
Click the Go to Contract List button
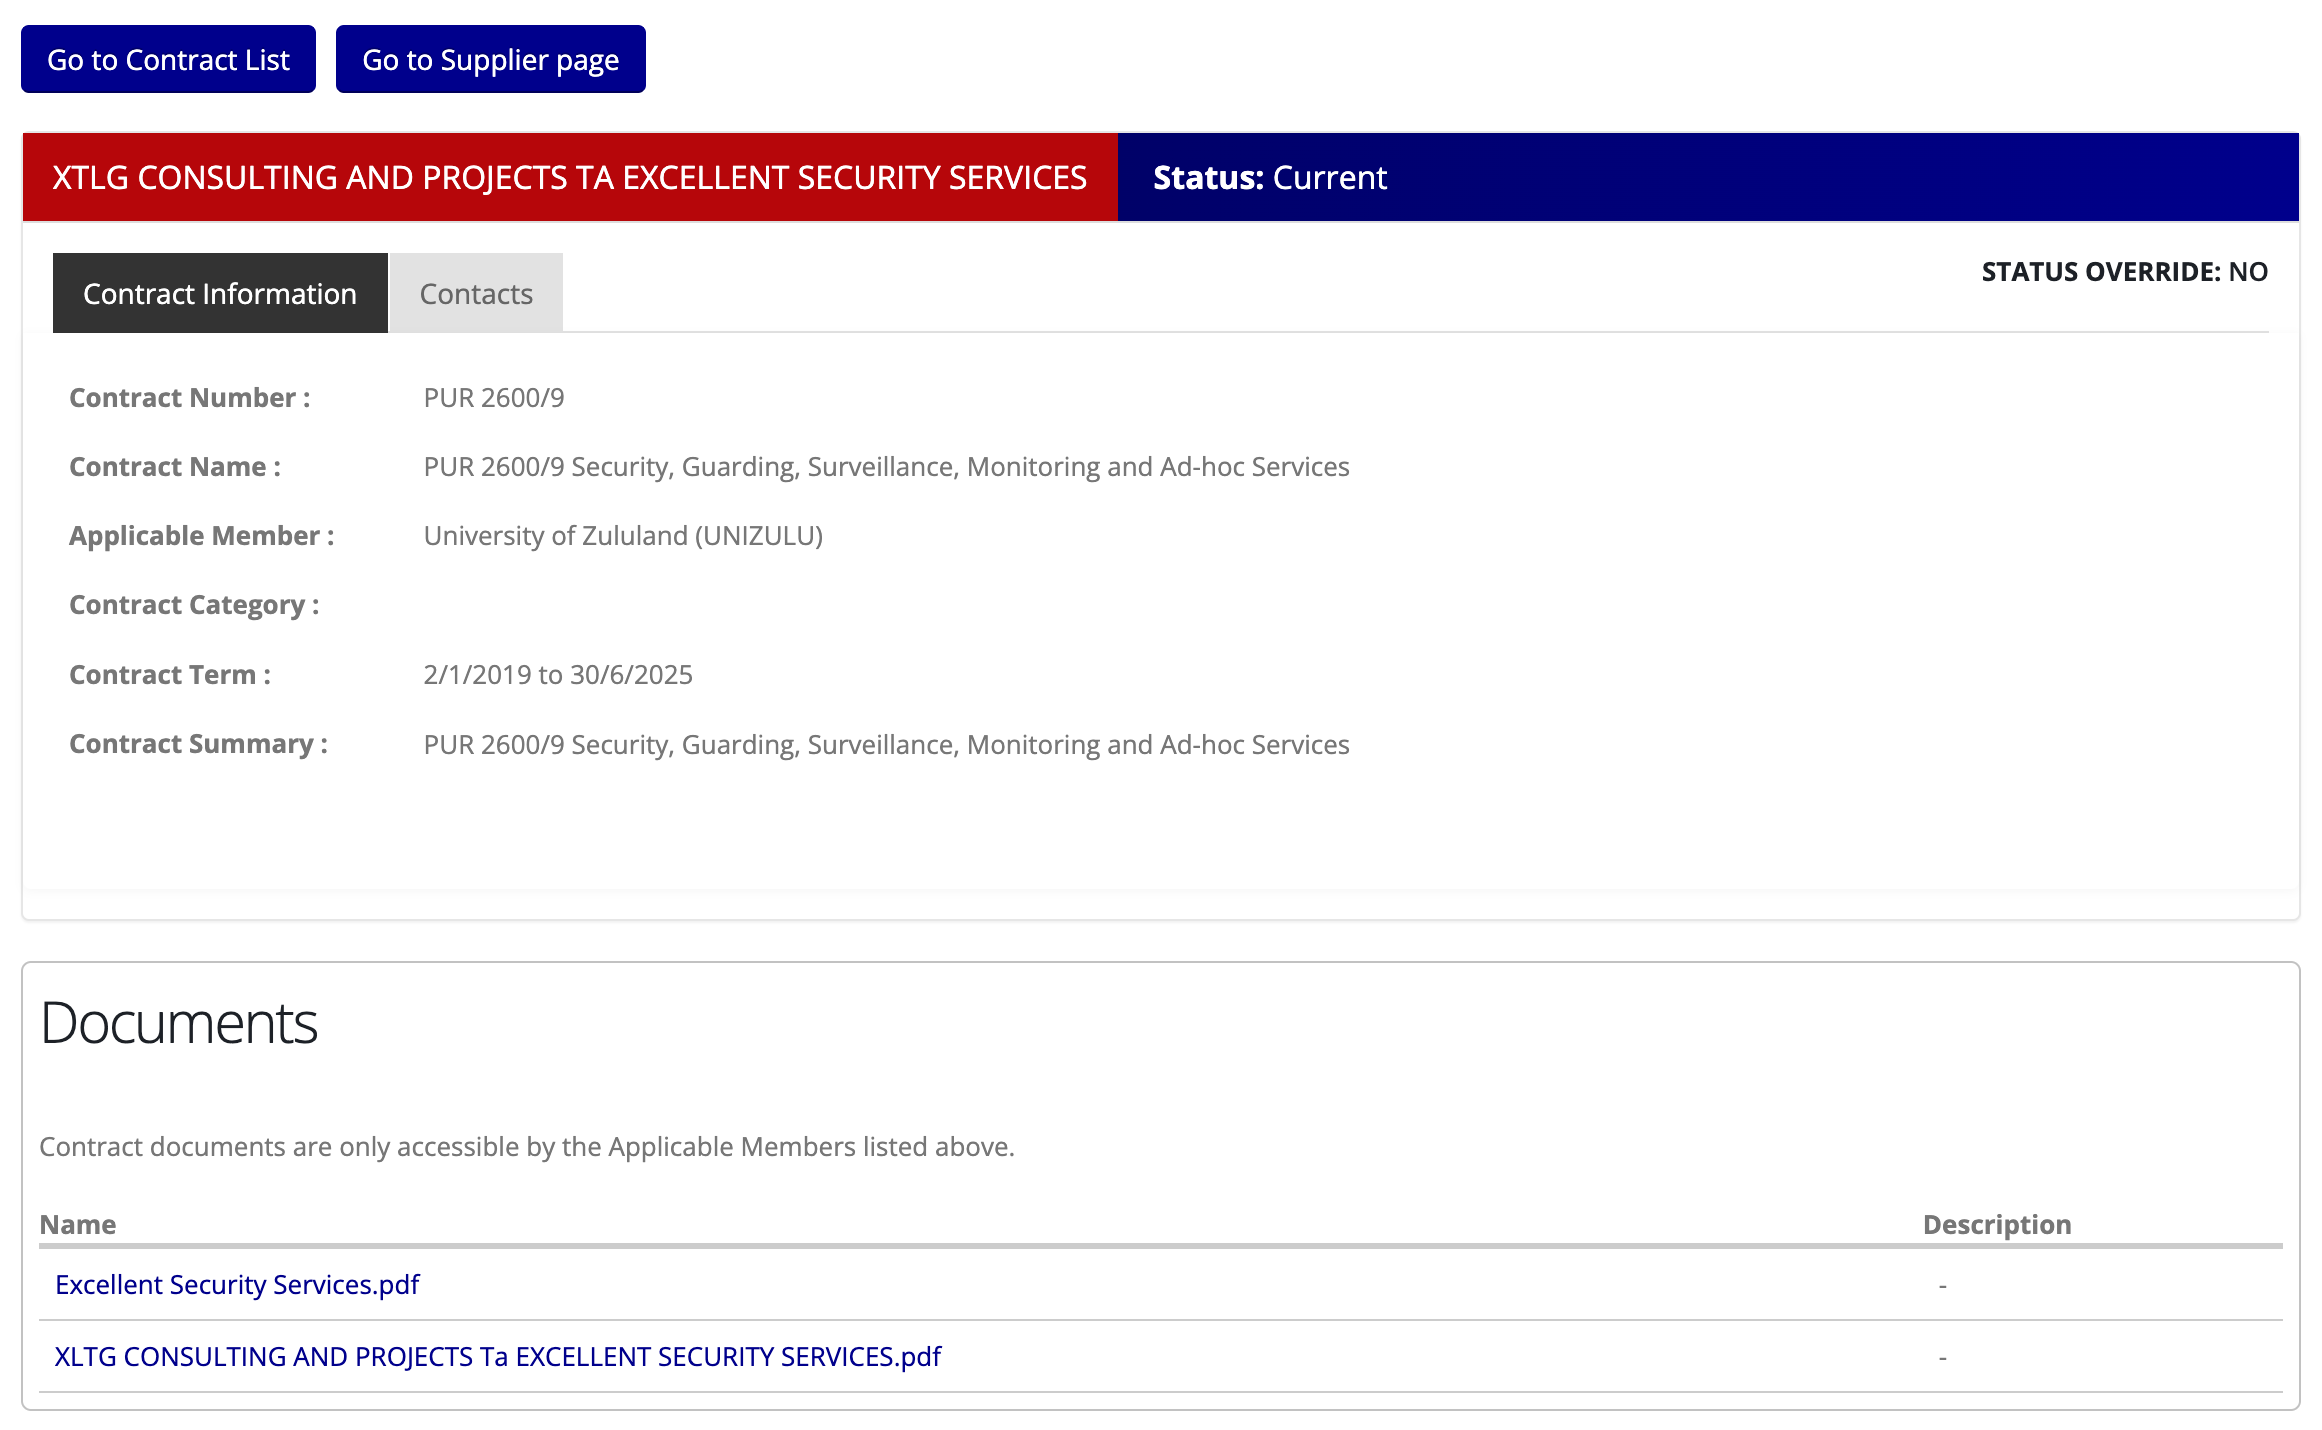click(168, 60)
